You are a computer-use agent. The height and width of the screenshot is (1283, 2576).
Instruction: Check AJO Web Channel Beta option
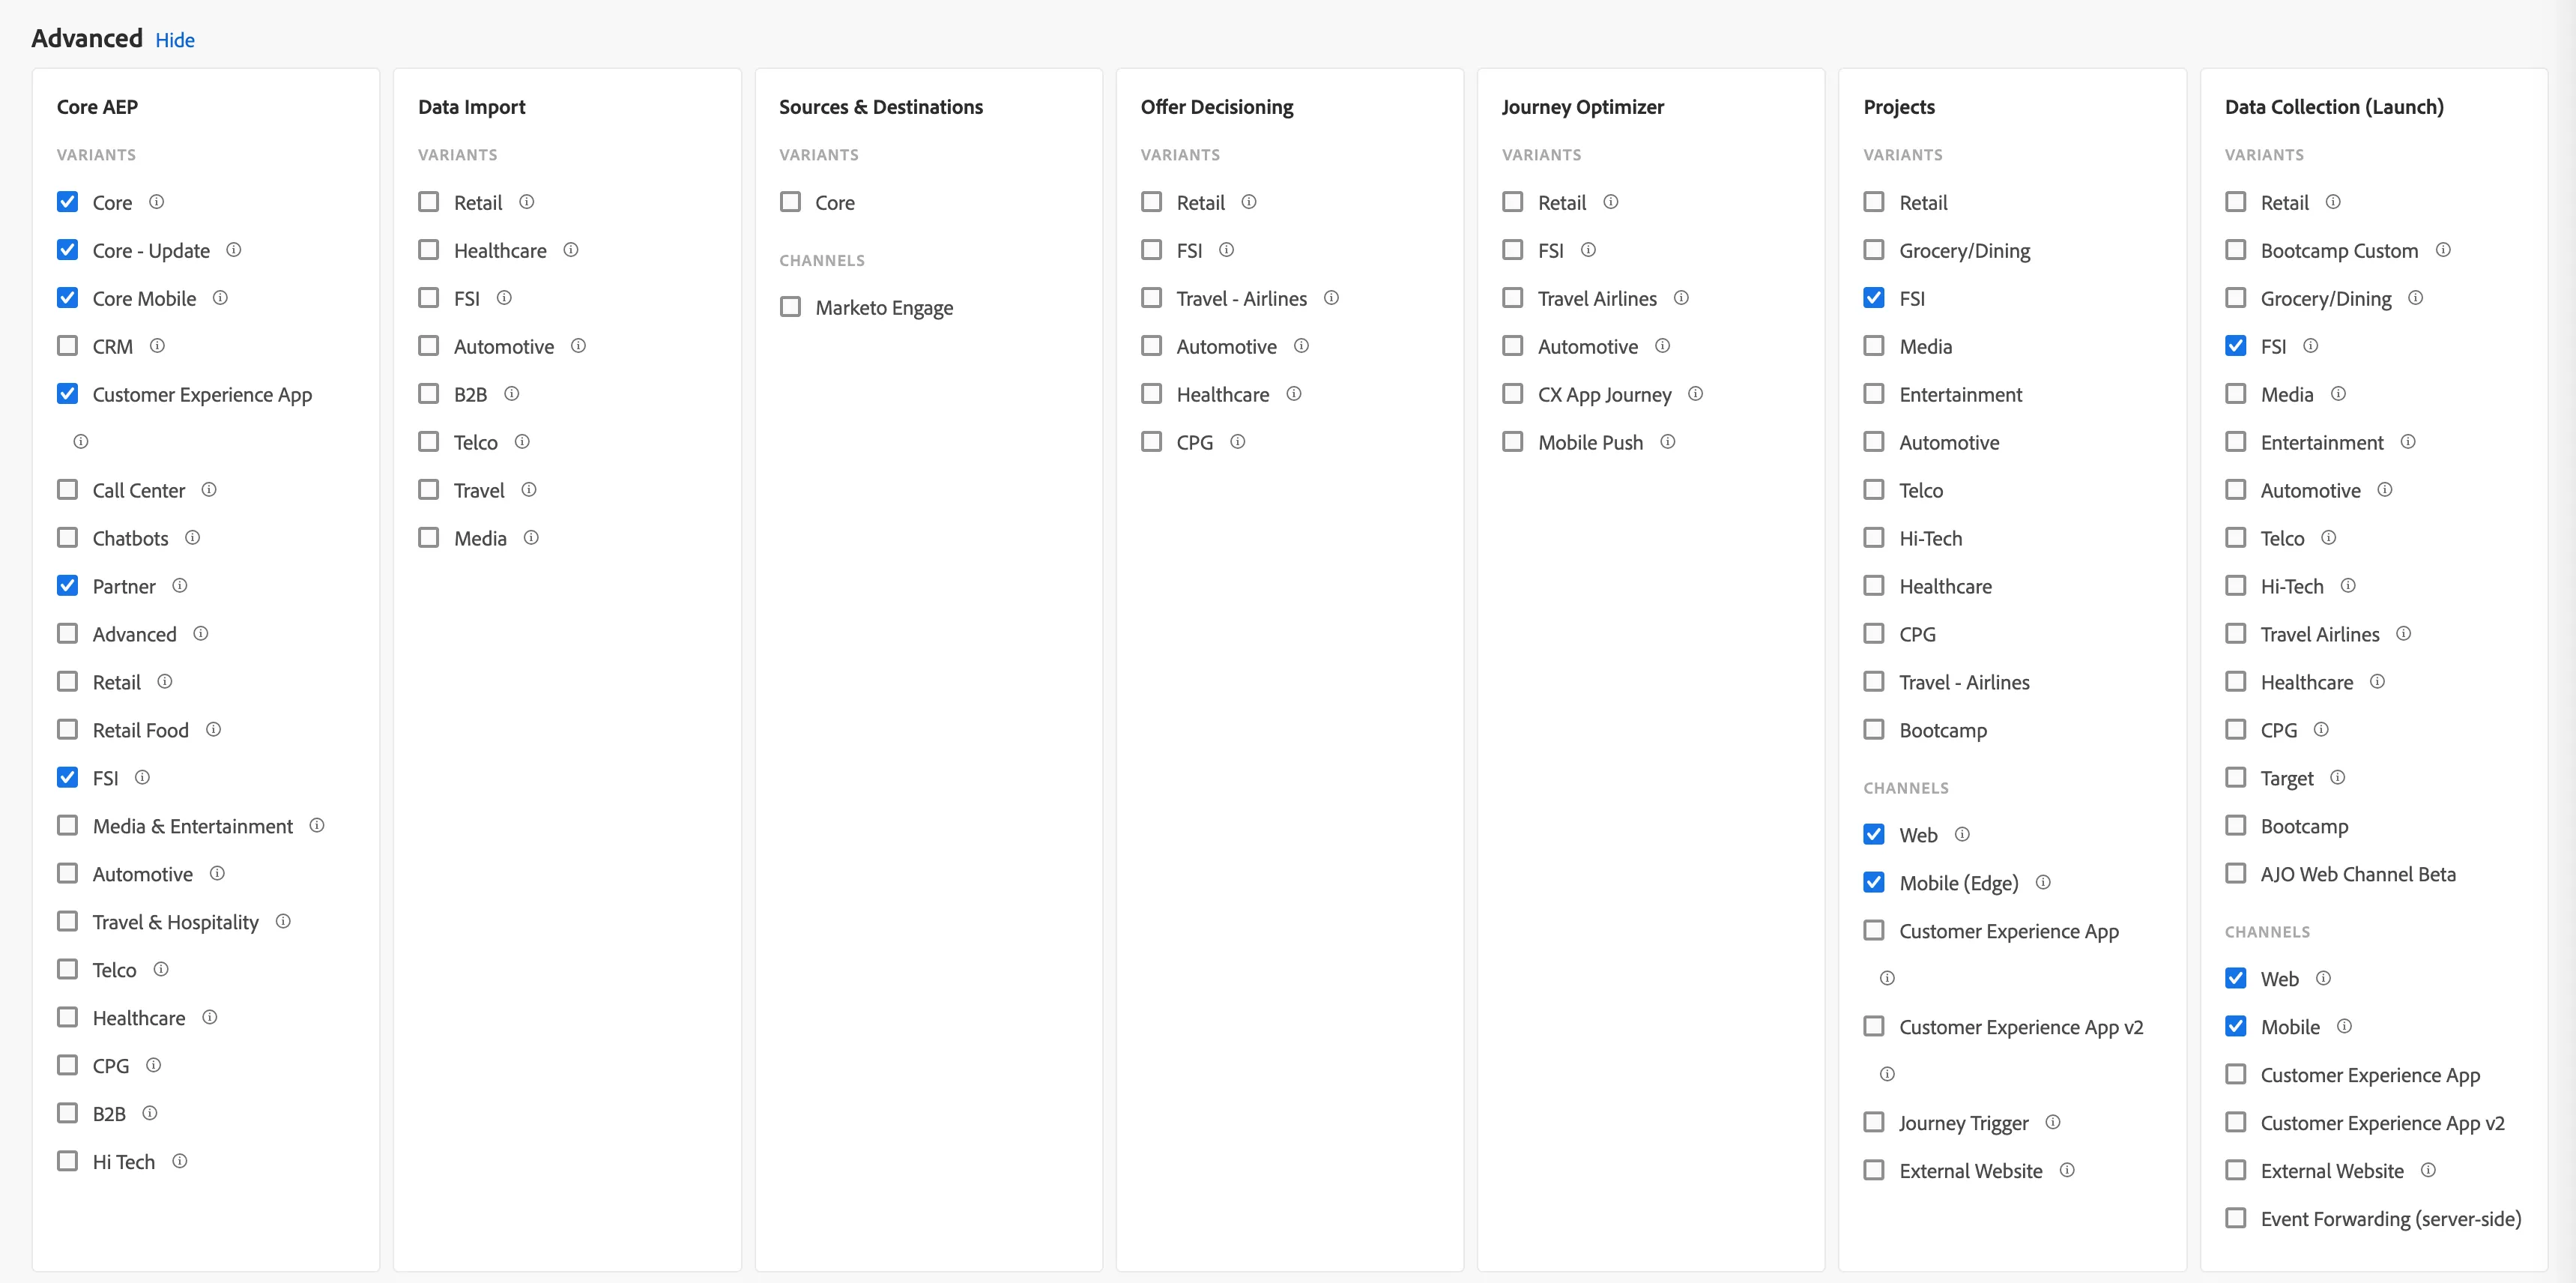click(2236, 874)
